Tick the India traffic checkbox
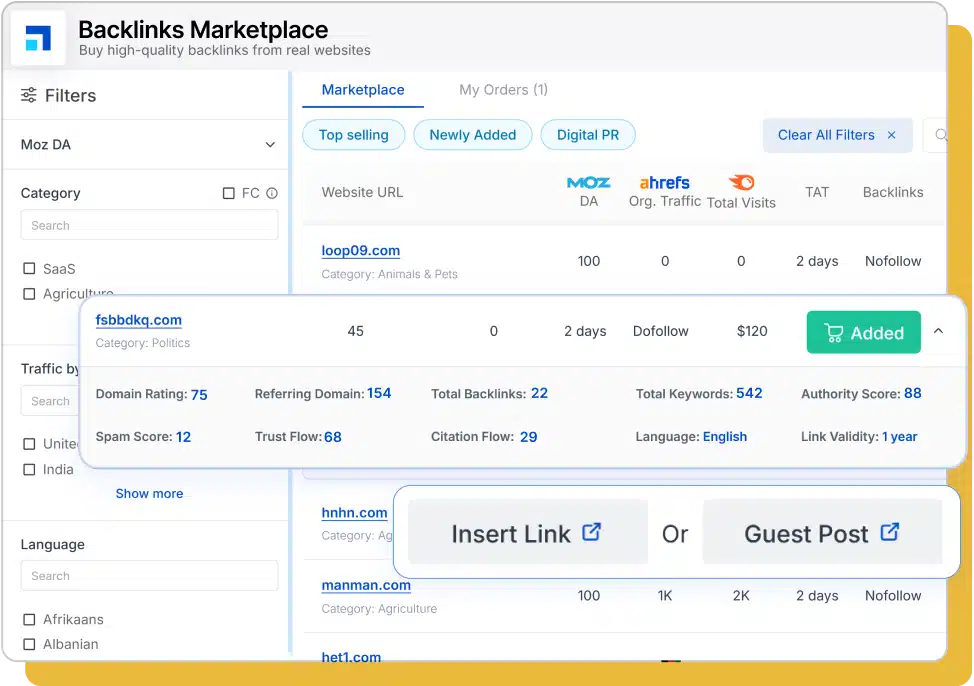Image resolution: width=974 pixels, height=686 pixels. 29,470
